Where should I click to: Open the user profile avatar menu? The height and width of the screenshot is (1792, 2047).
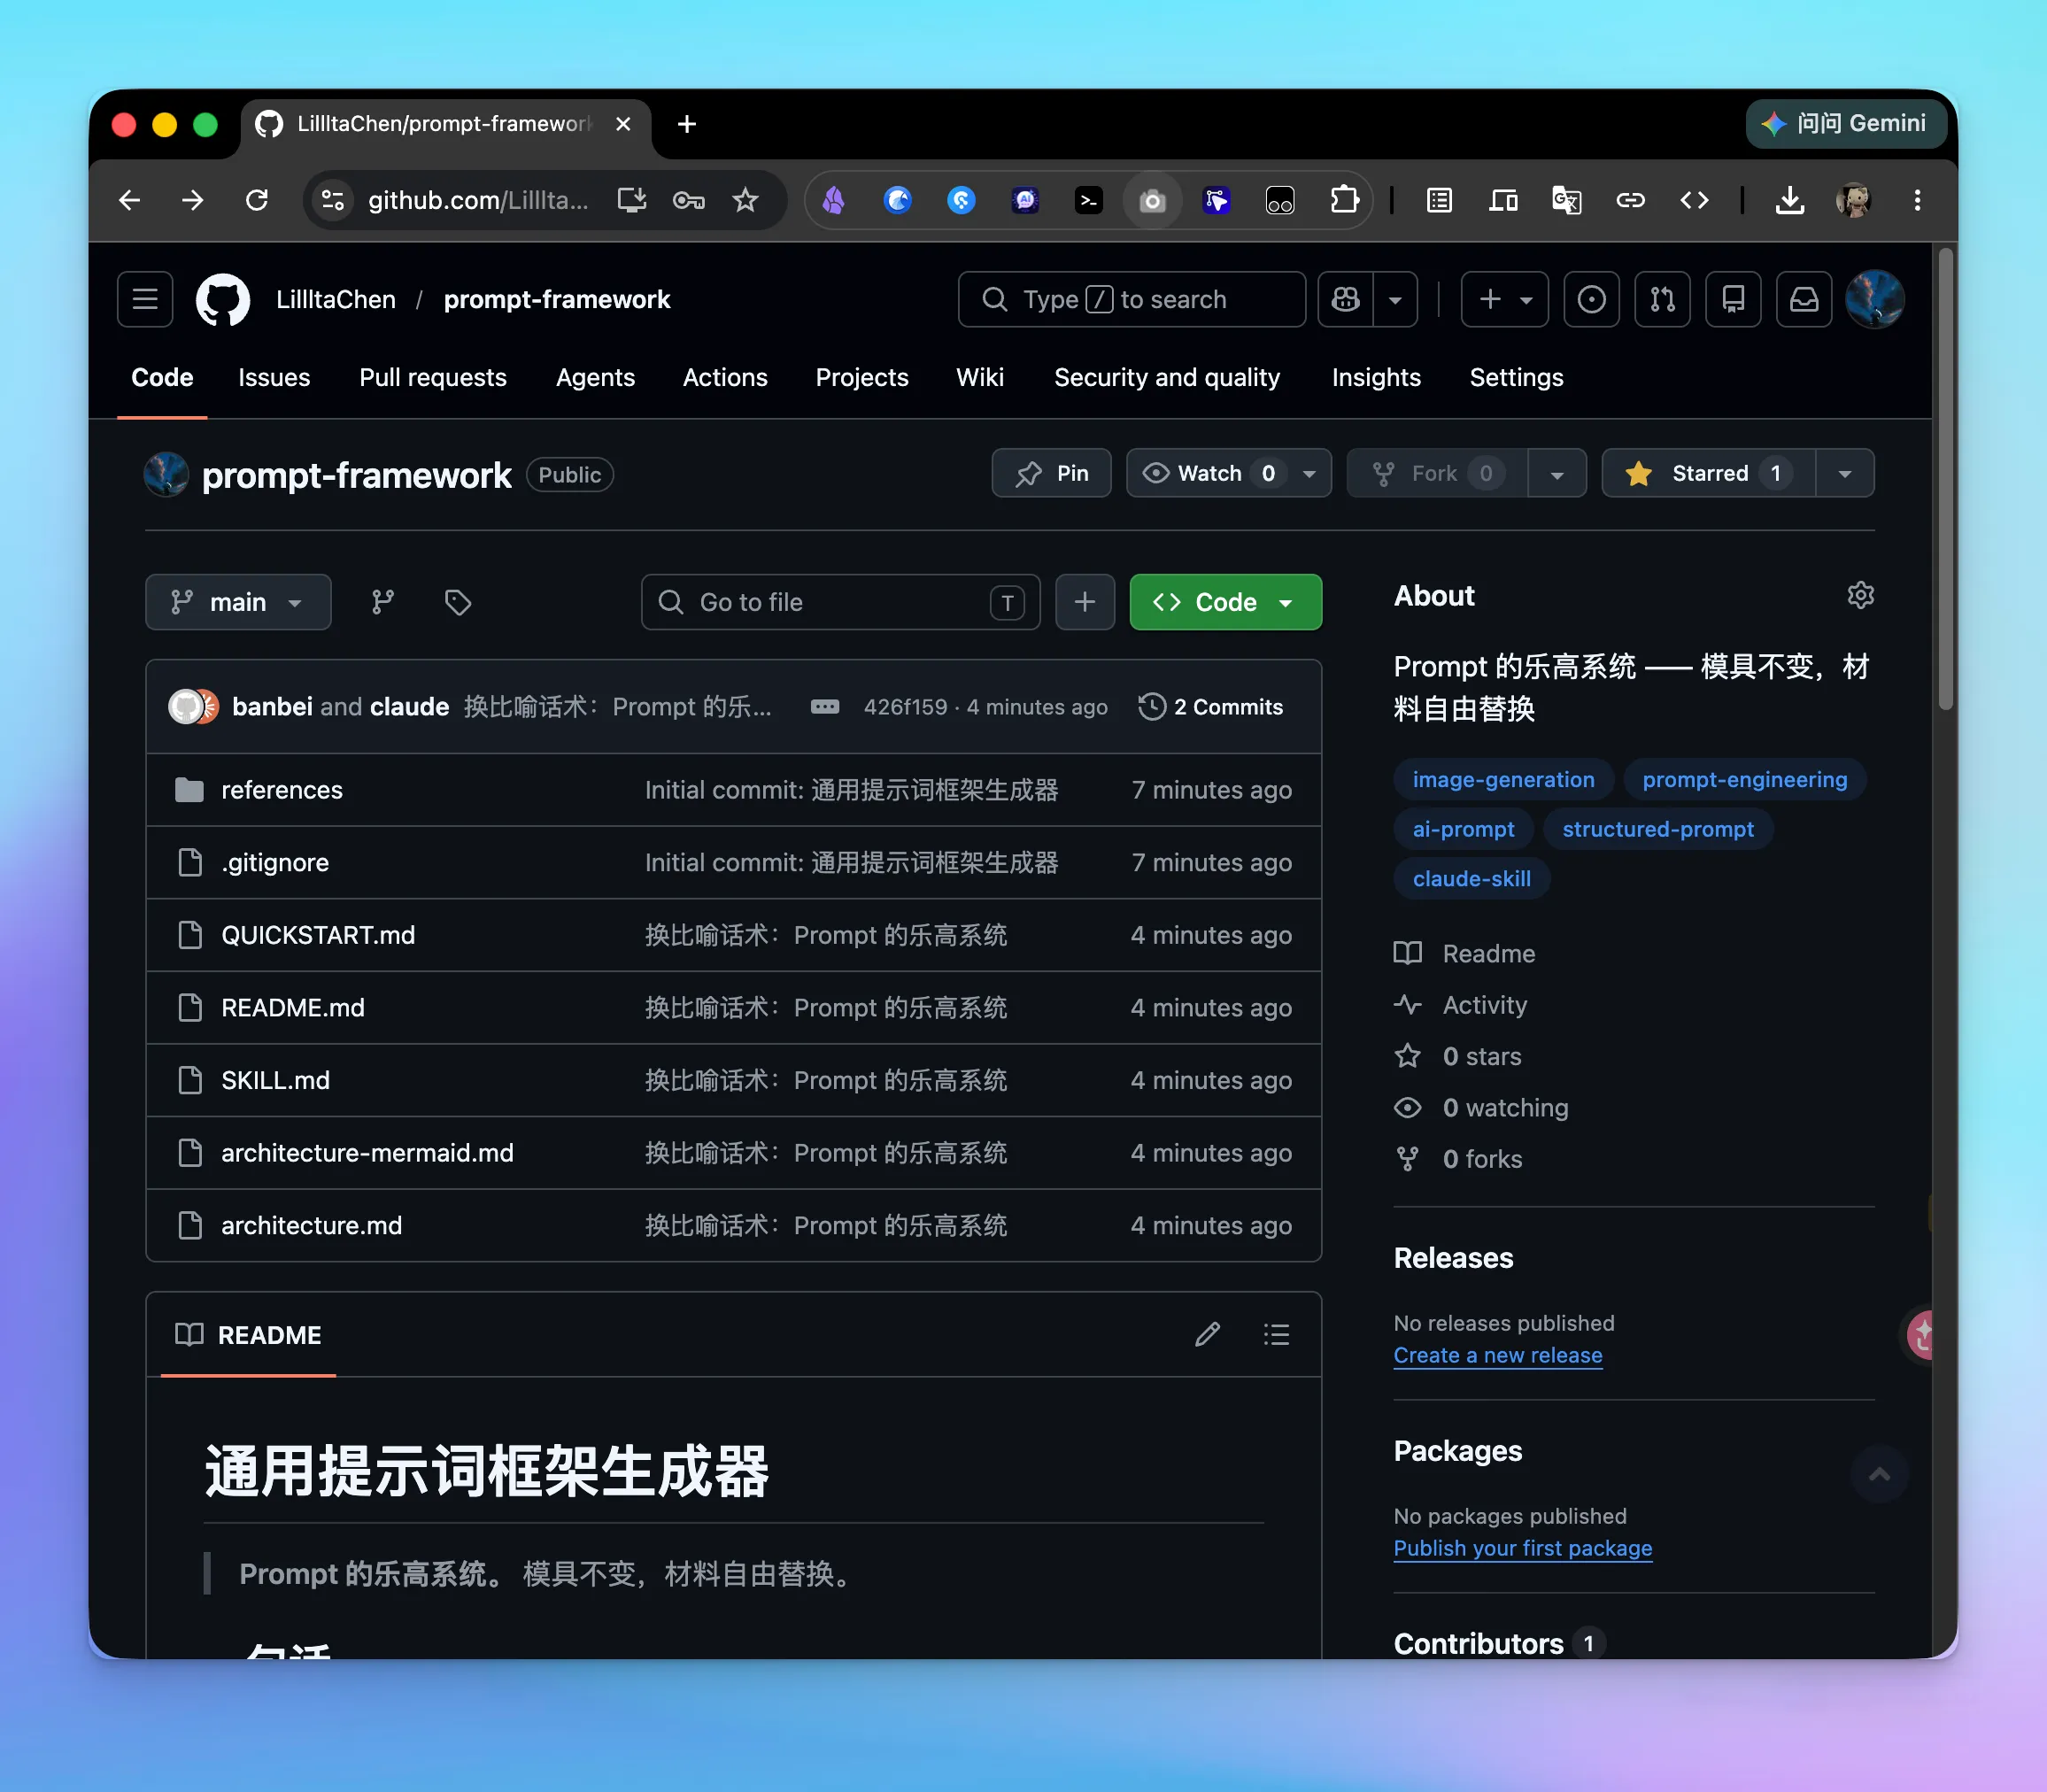1874,299
